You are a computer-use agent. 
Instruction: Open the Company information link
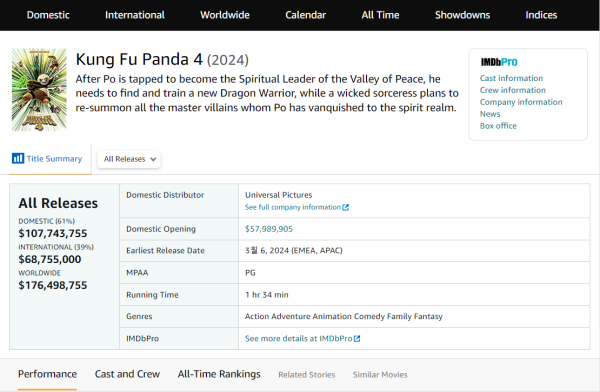coord(521,102)
